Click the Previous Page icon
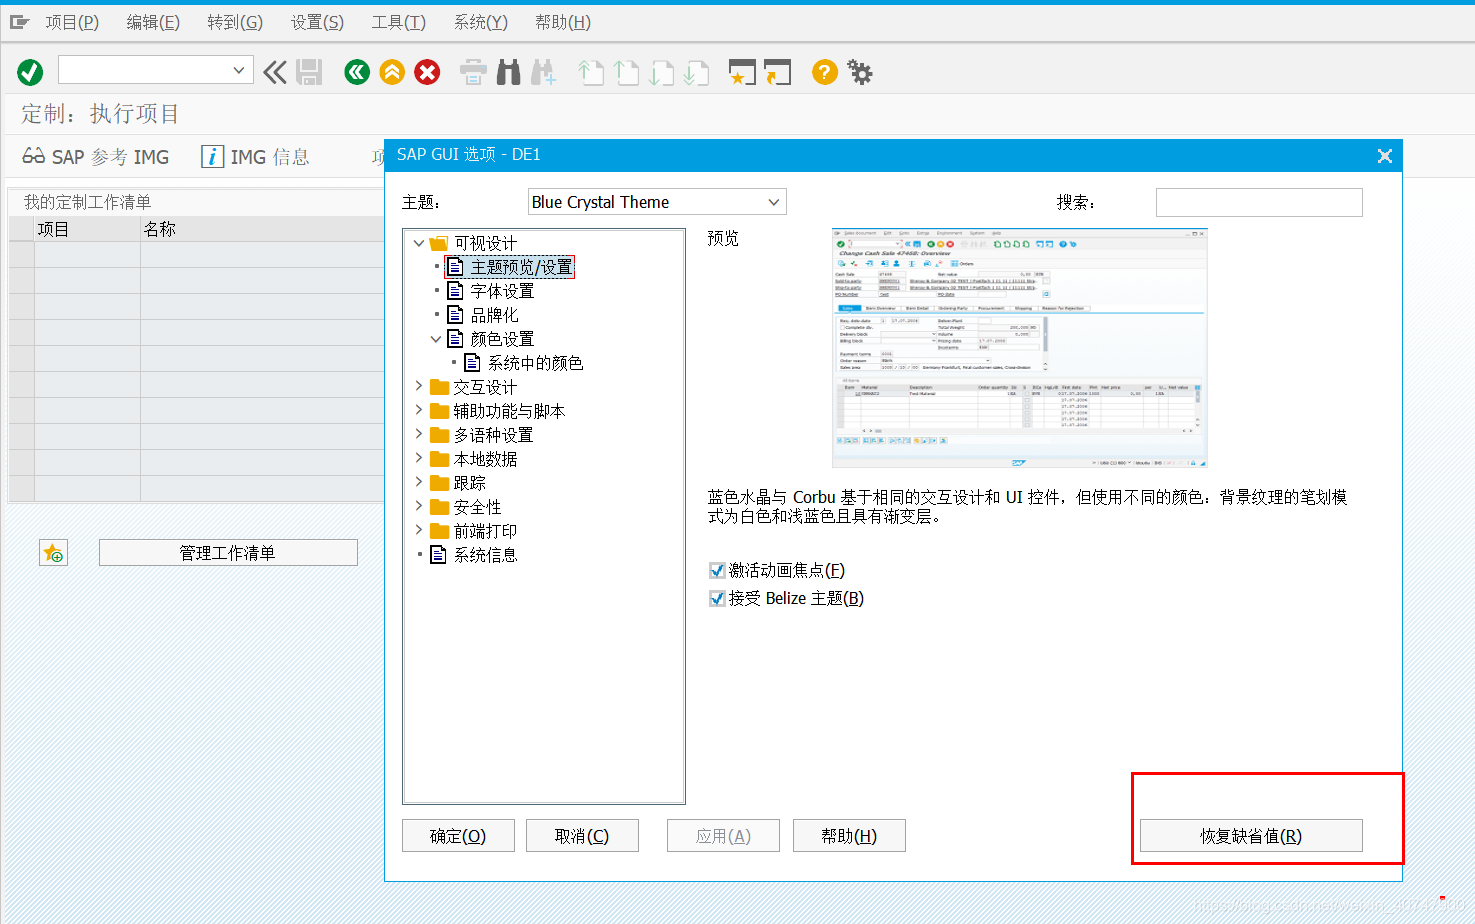1475x924 pixels. (626, 72)
